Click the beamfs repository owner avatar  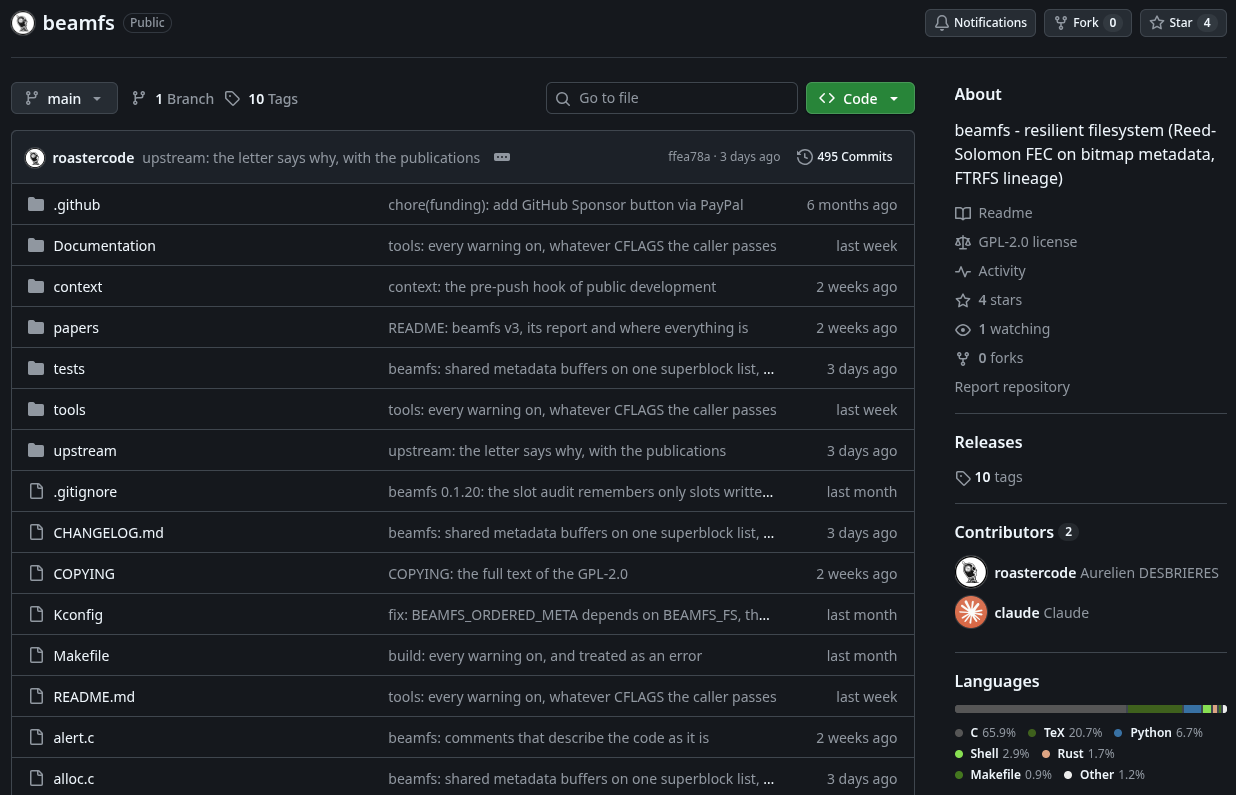tap(23, 23)
